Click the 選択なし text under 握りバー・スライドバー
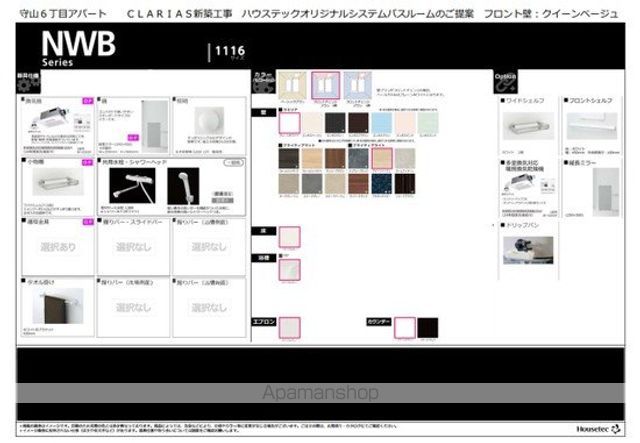 133,247
